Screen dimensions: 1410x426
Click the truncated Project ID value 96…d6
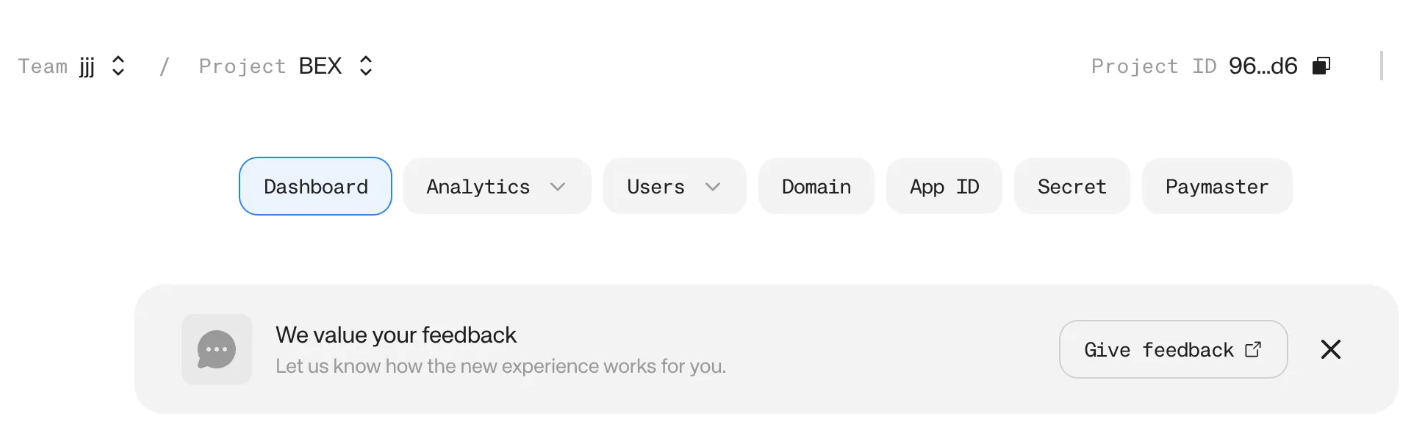tap(1263, 66)
